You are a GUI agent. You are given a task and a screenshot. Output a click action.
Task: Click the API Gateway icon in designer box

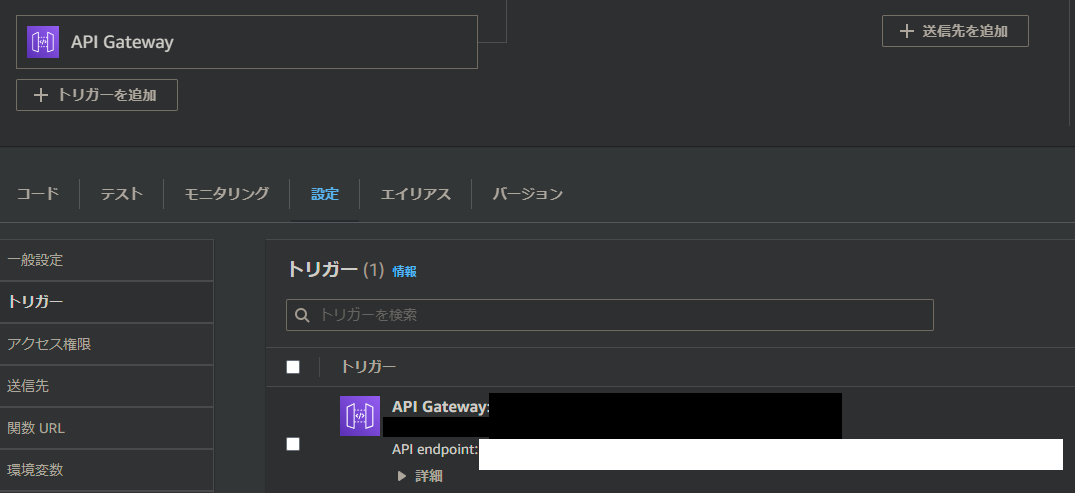pyautogui.click(x=43, y=42)
